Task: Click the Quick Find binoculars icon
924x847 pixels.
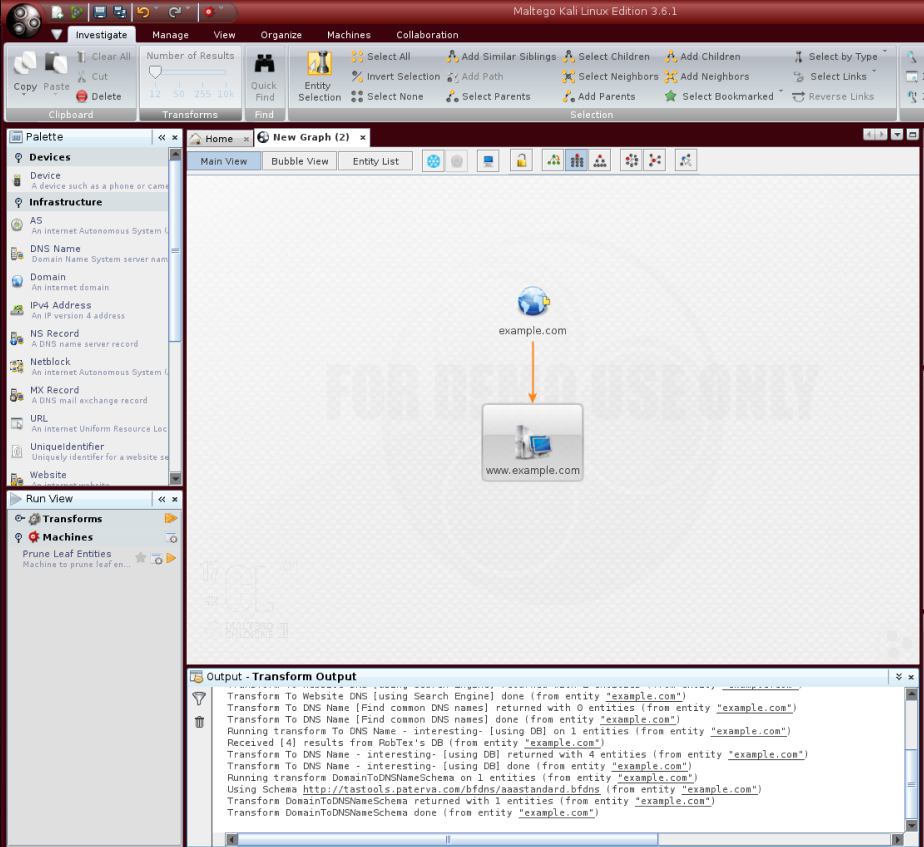Action: [264, 65]
